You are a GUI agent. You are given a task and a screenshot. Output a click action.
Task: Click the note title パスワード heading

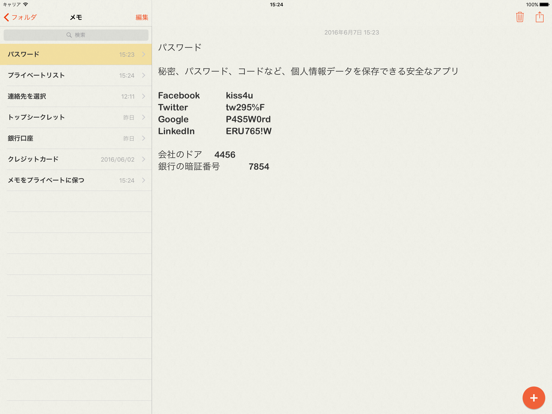click(180, 48)
